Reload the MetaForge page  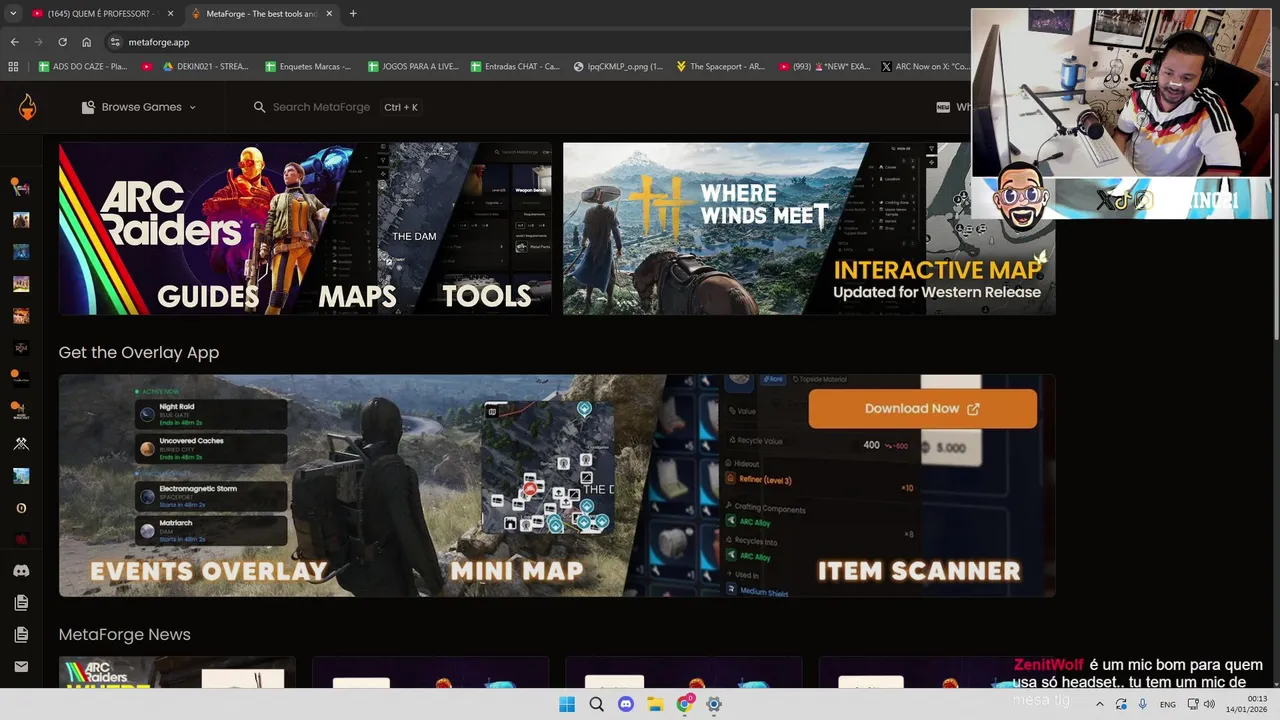coord(62,42)
